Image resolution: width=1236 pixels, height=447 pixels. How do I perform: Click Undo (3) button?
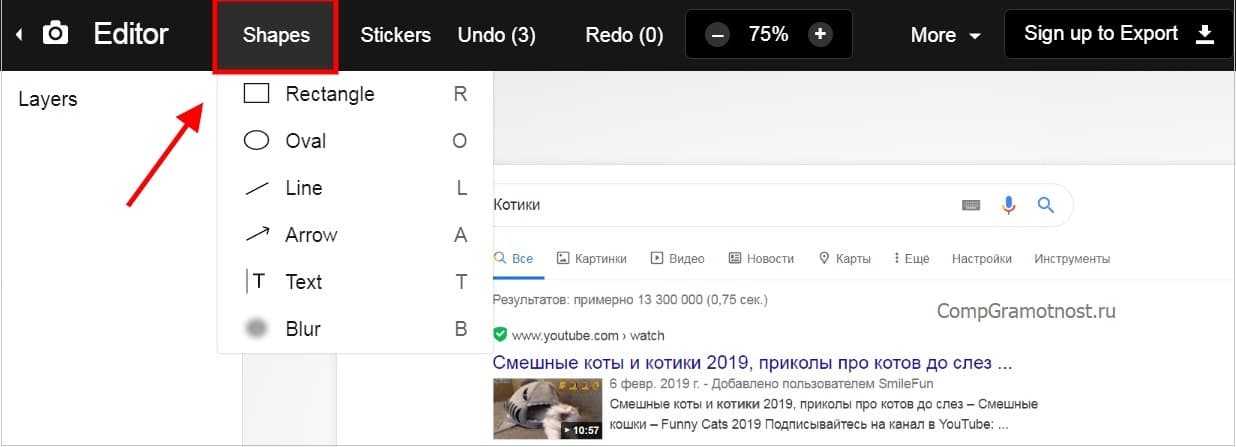[x=496, y=35]
